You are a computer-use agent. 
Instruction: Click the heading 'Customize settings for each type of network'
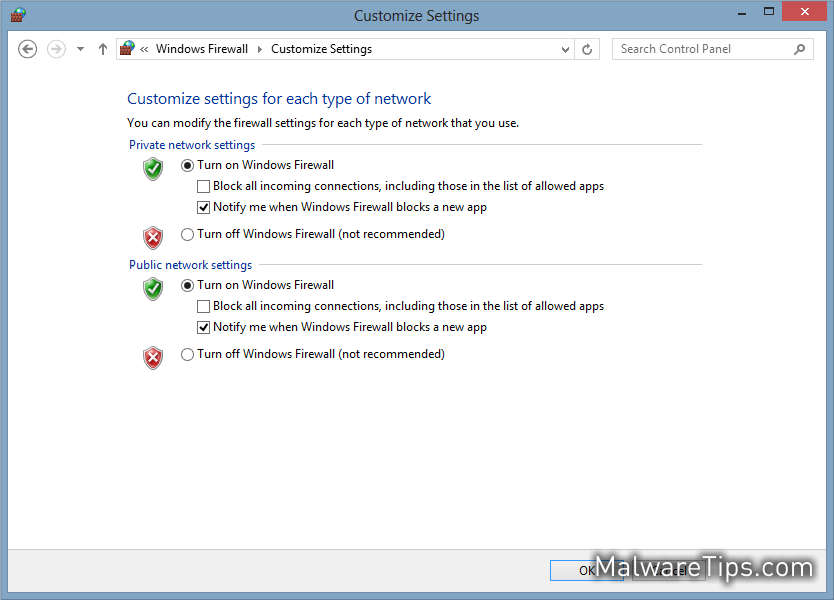click(x=279, y=99)
